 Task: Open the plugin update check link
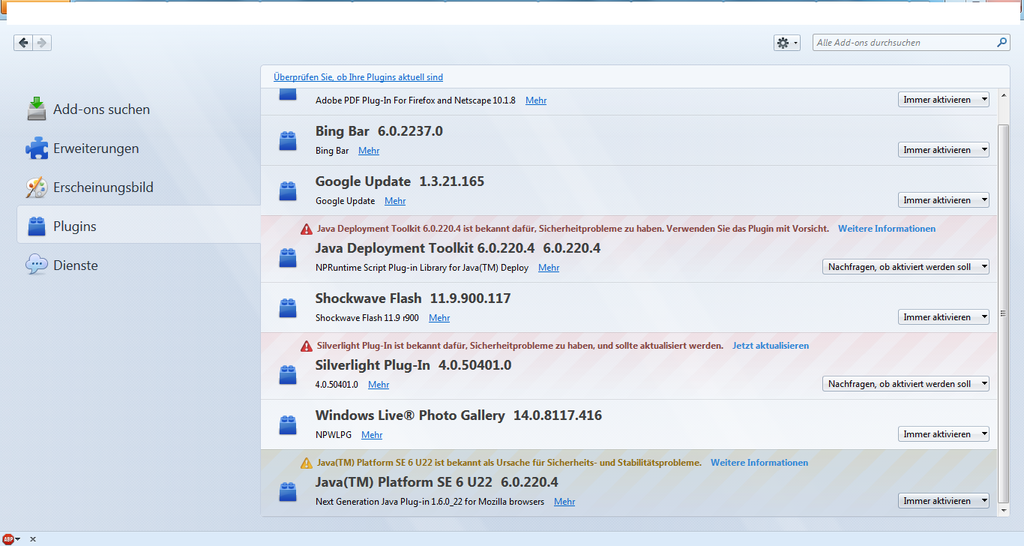[358, 77]
